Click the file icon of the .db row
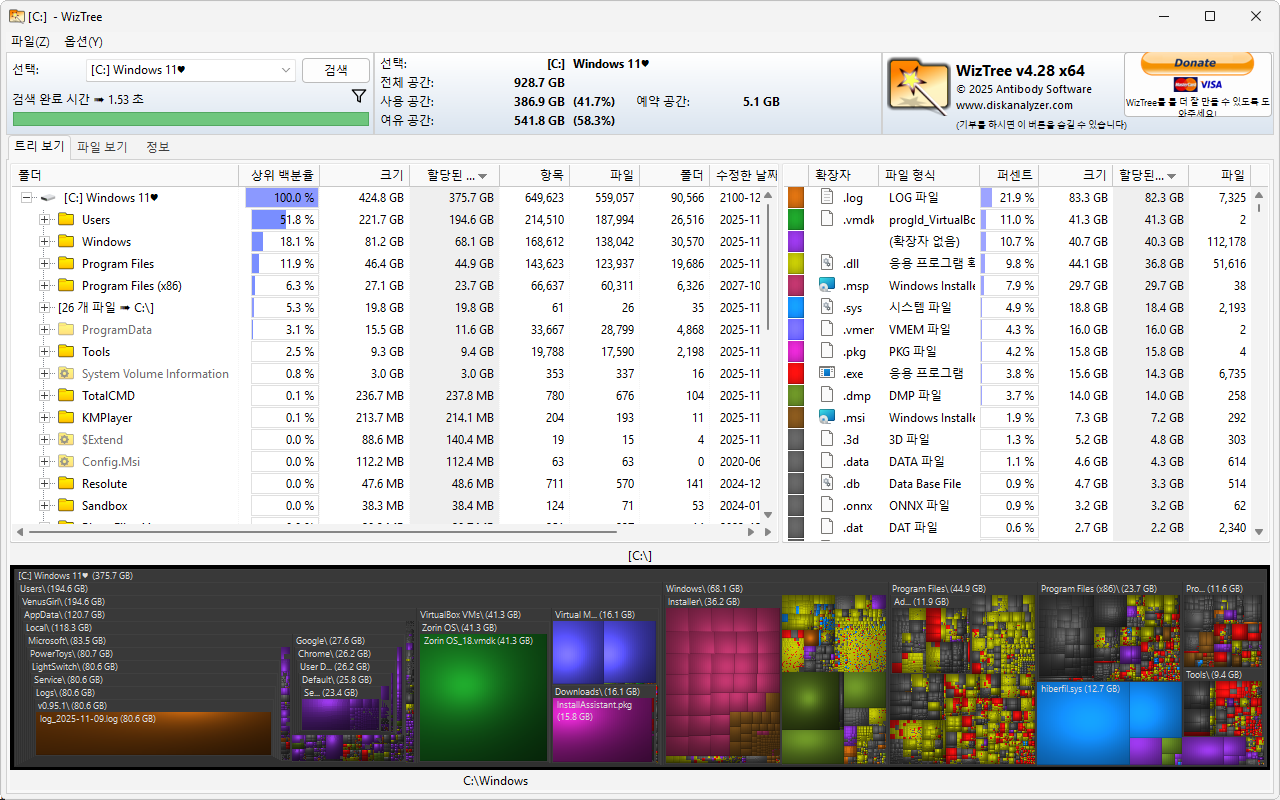Viewport: 1280px width, 800px height. click(x=827, y=484)
